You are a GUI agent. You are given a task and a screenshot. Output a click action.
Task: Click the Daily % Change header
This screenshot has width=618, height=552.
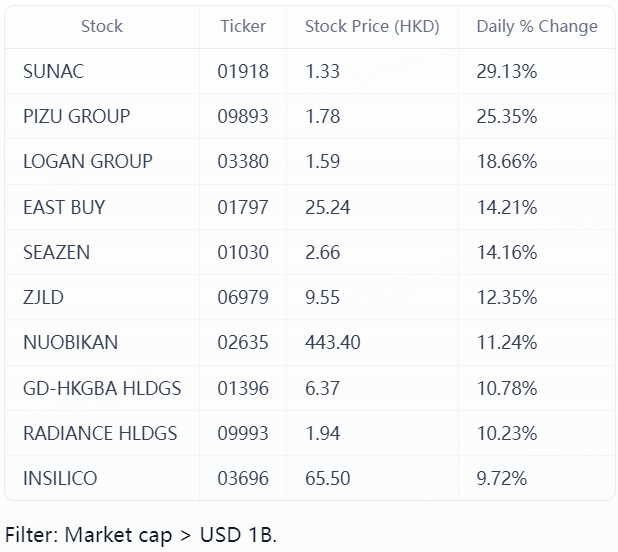pyautogui.click(x=537, y=26)
